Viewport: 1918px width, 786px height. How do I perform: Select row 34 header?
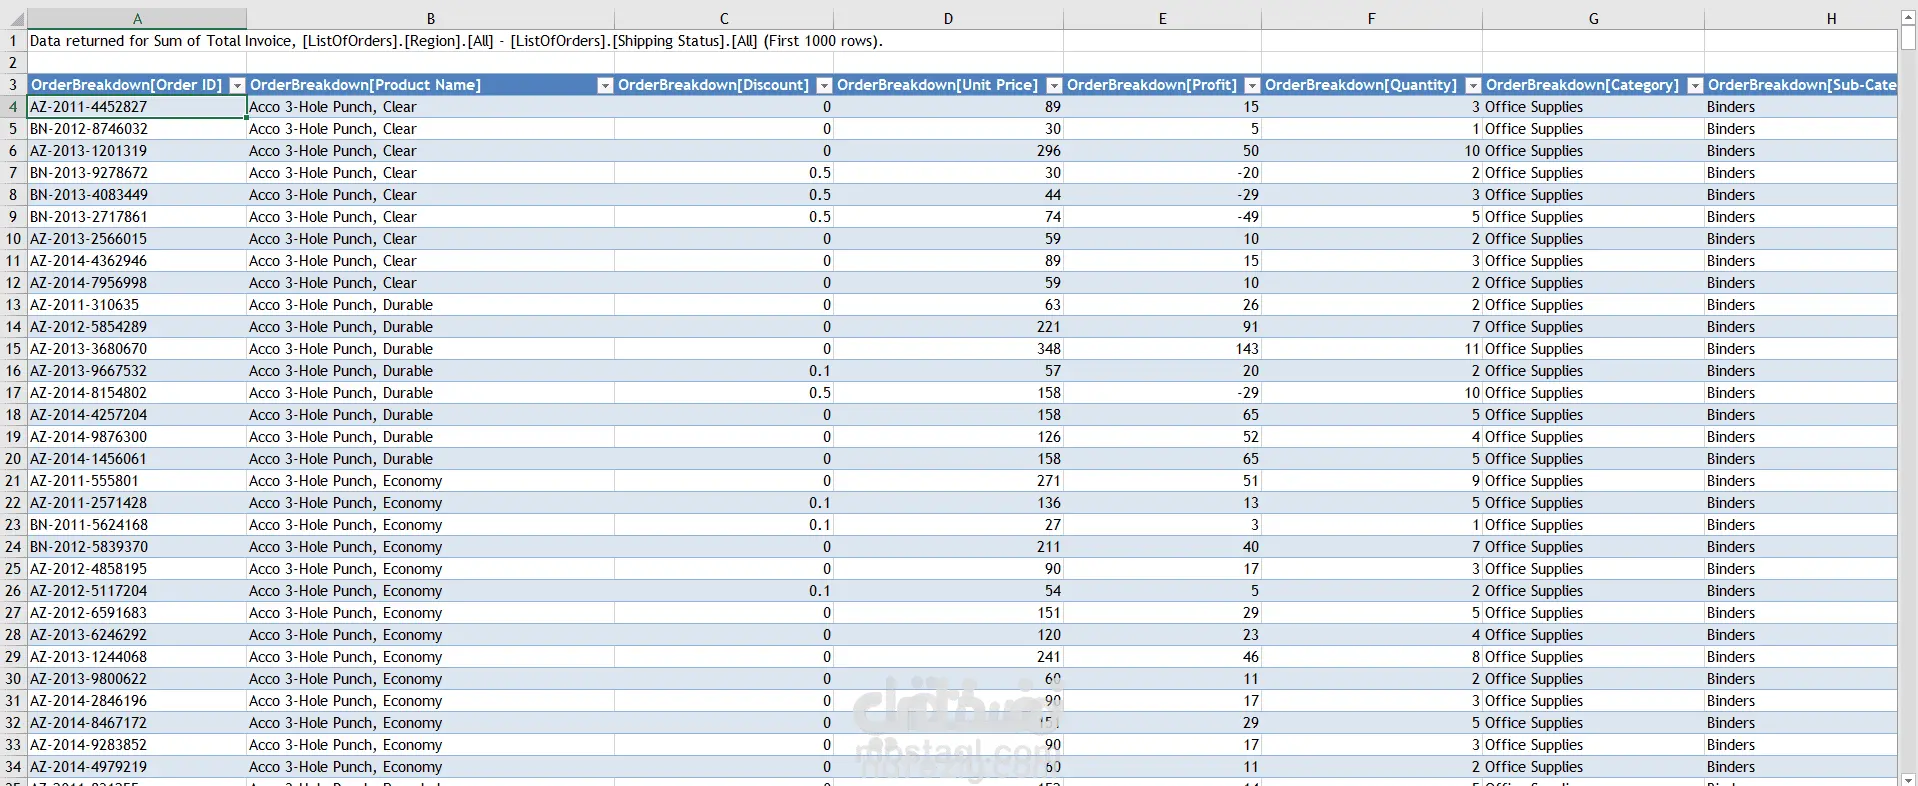click(x=13, y=767)
